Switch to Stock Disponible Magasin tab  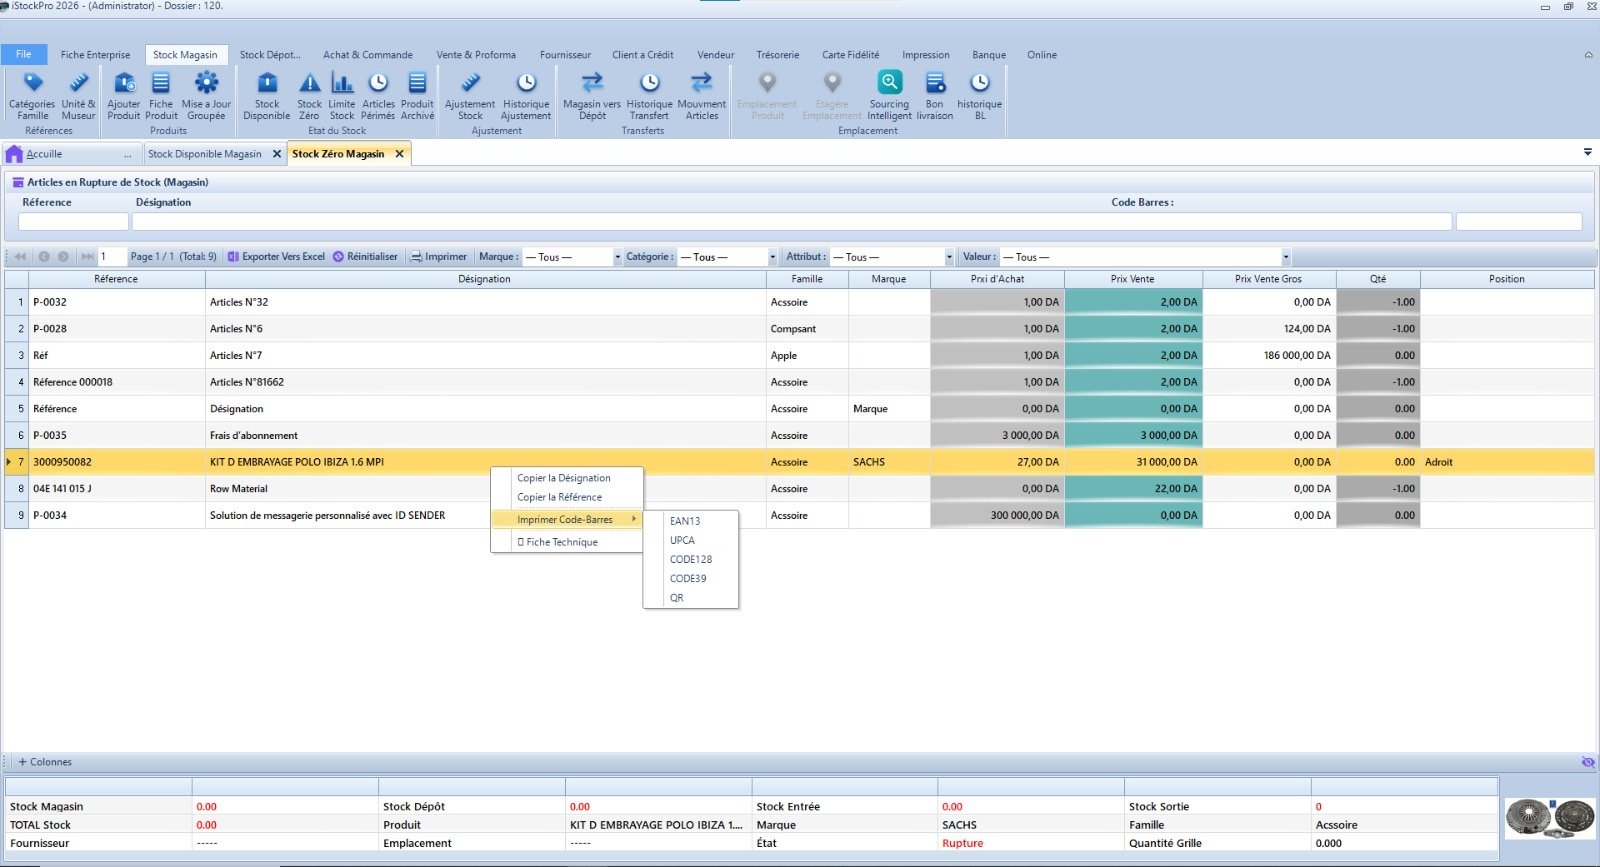click(205, 154)
